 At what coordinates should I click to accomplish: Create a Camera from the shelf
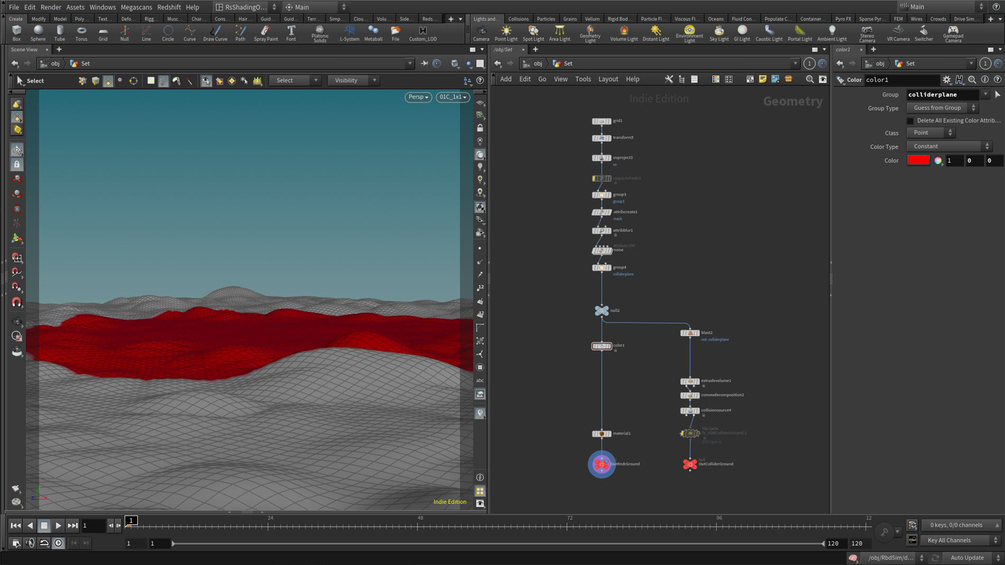481,33
